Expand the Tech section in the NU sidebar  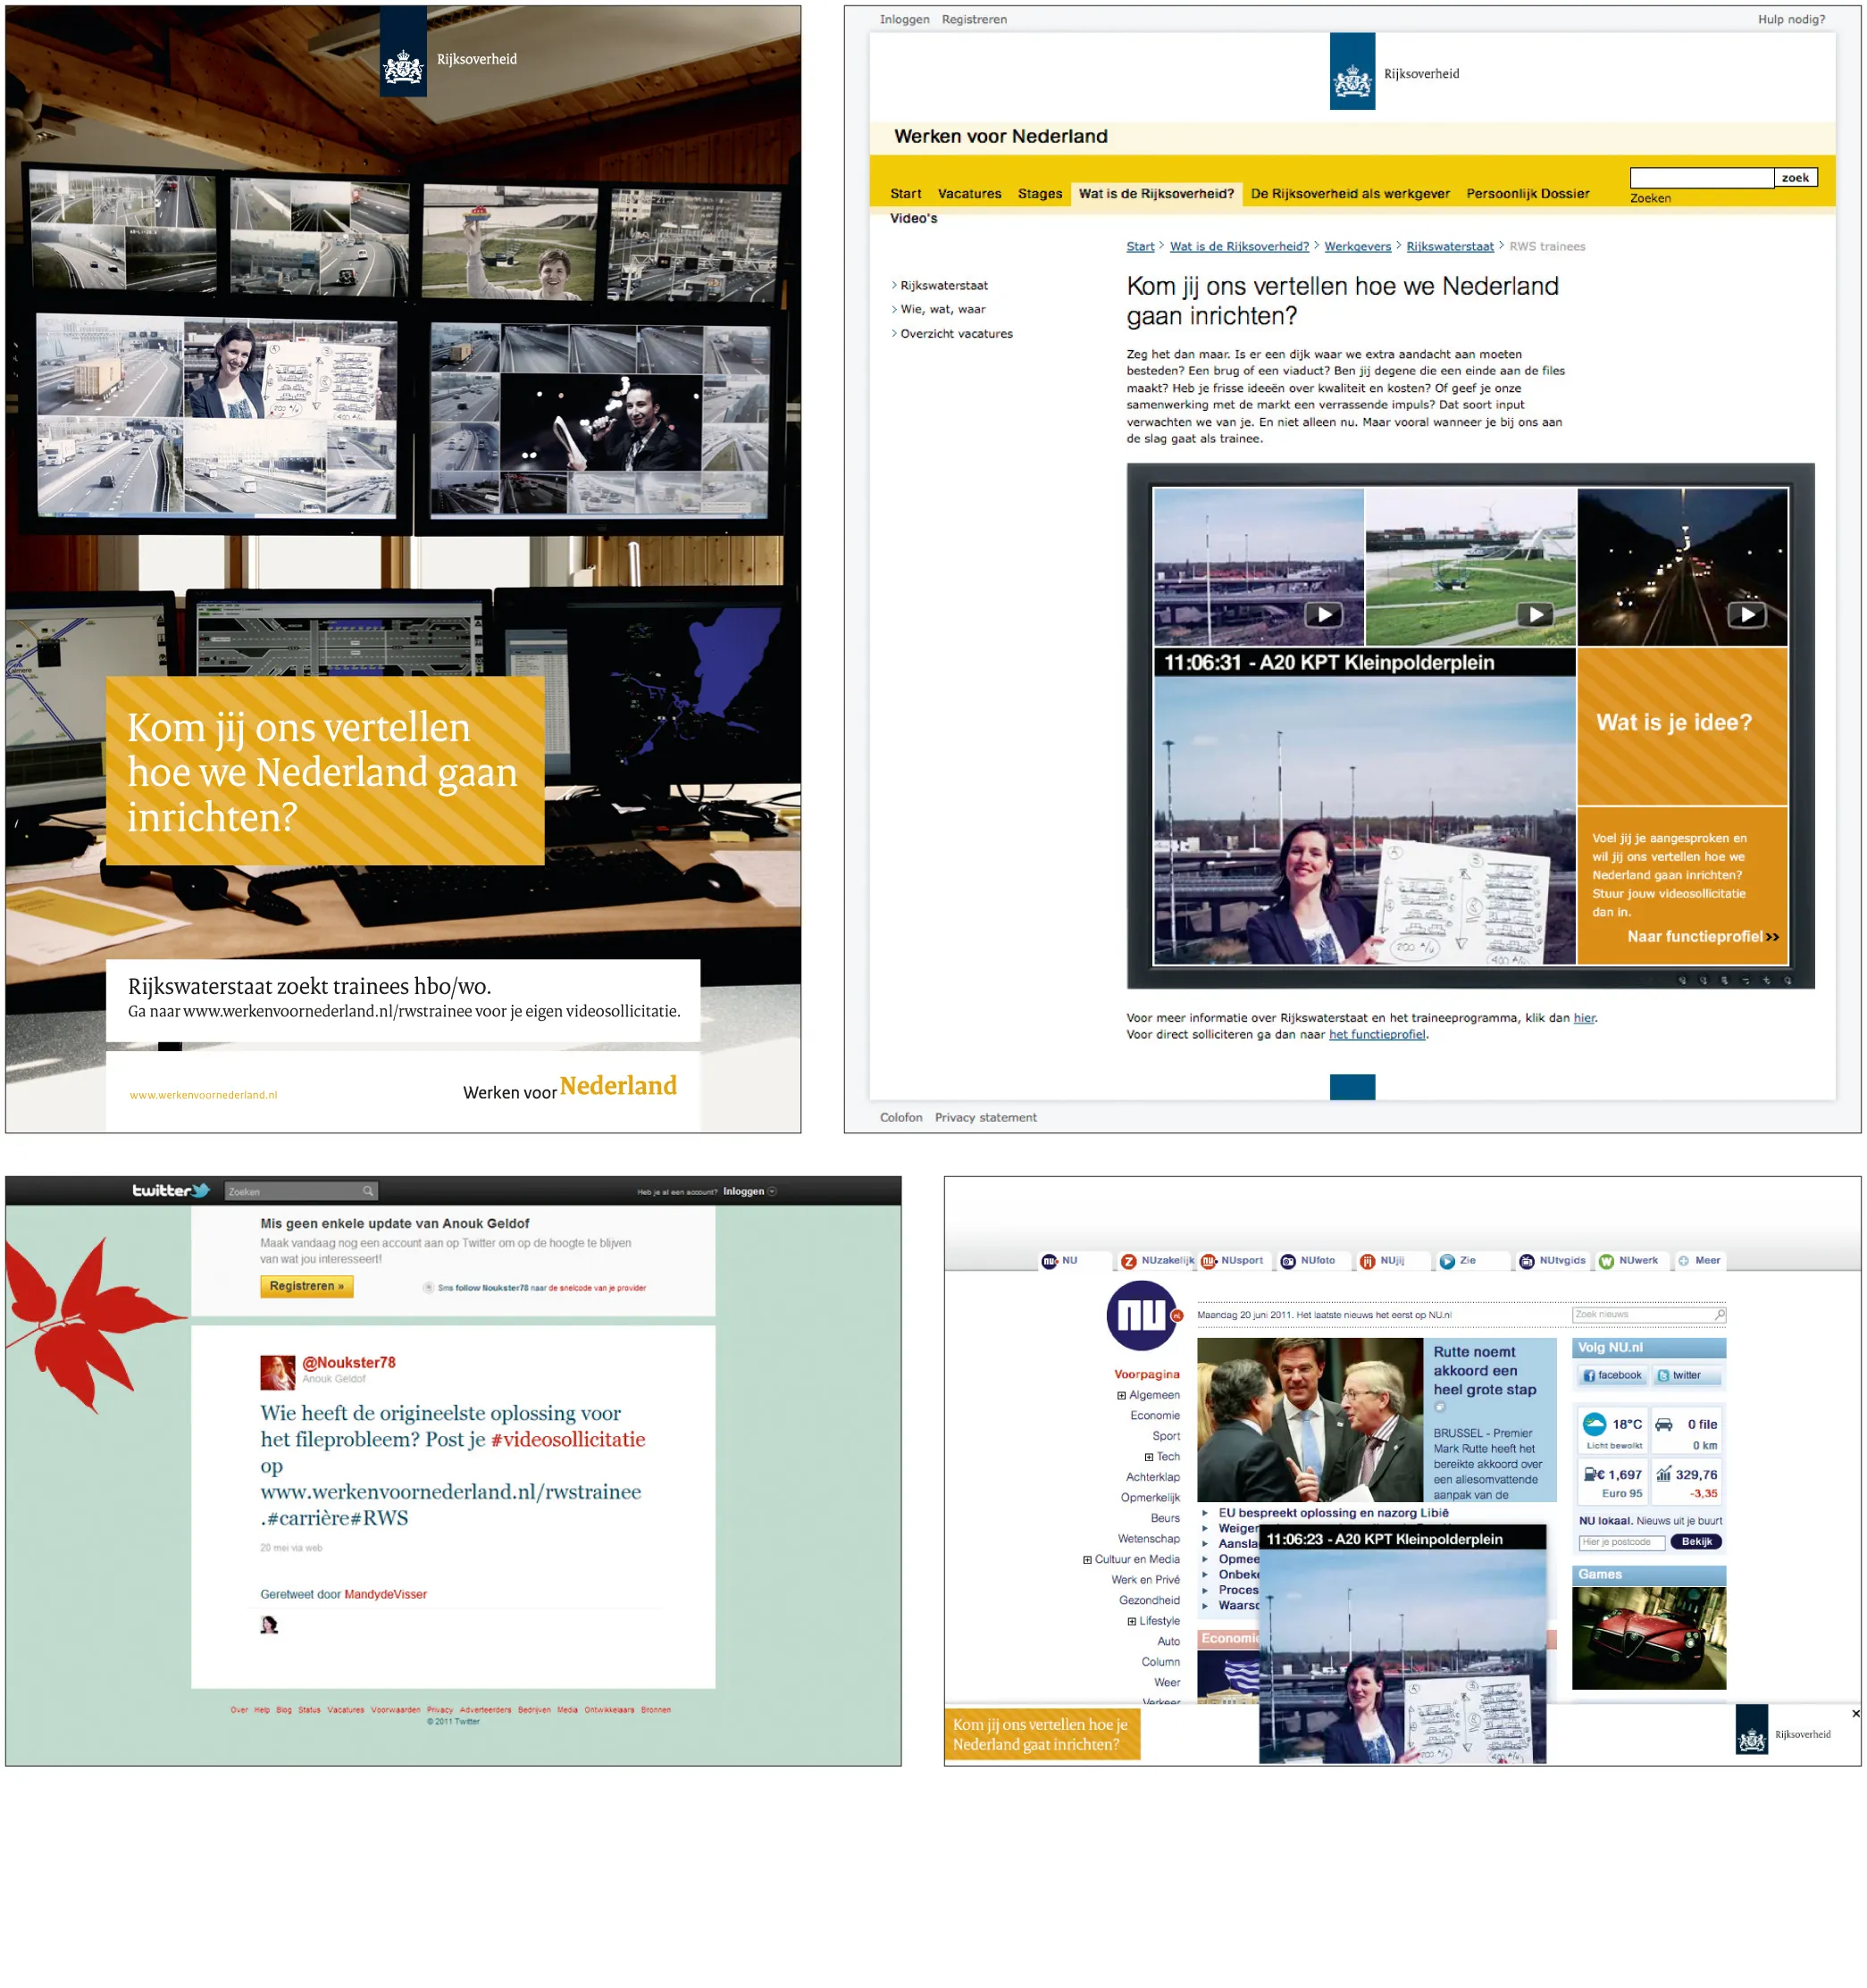[x=1149, y=1457]
